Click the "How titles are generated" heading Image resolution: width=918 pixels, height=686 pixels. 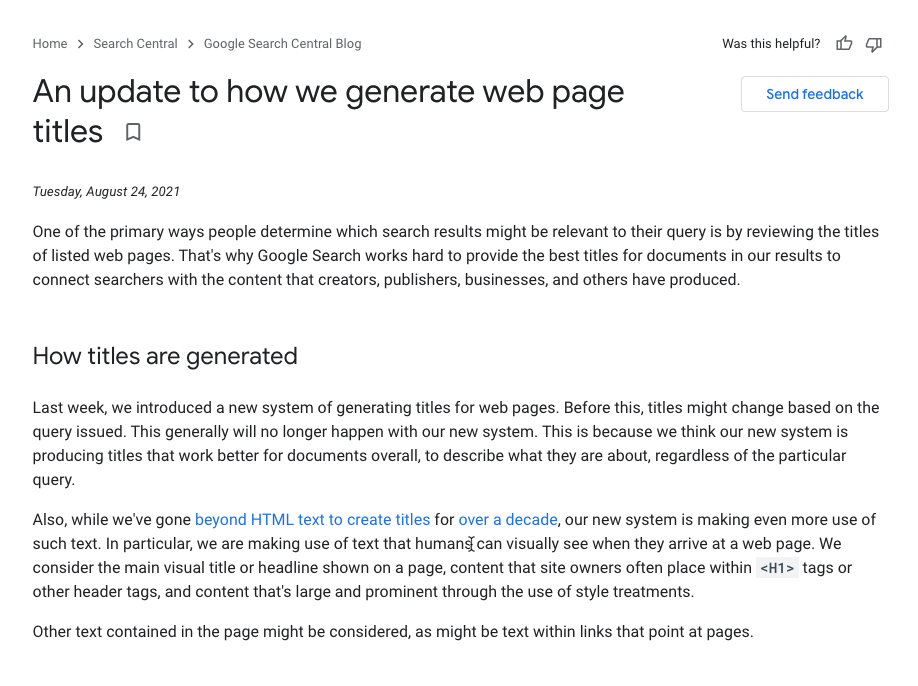(x=165, y=356)
